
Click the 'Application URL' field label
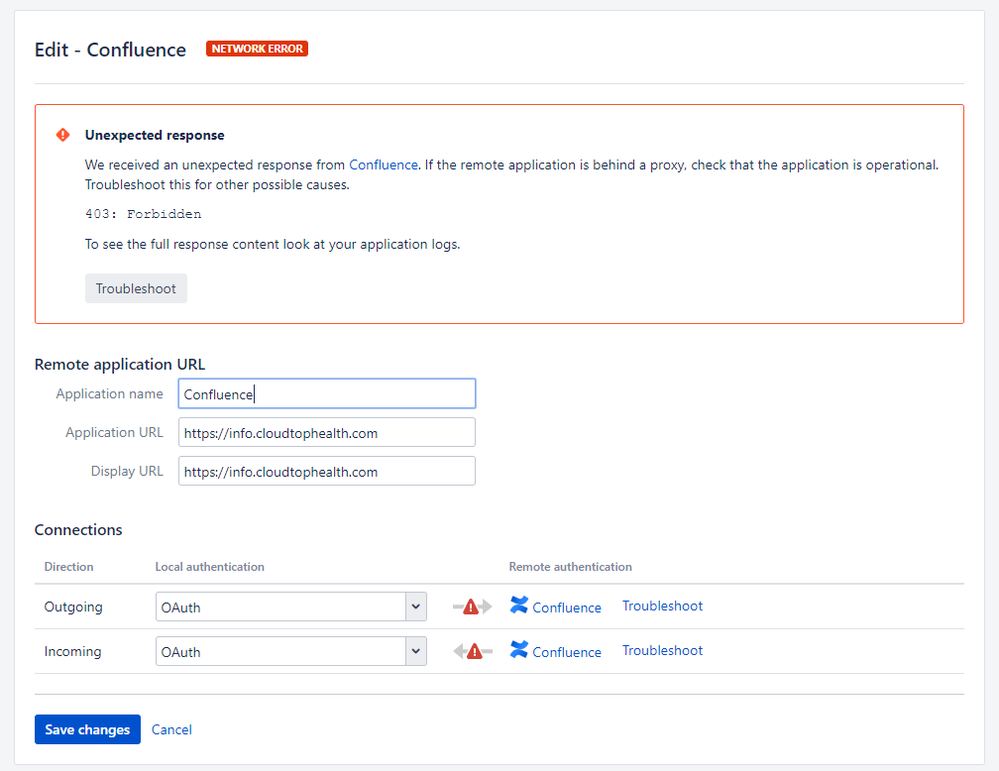point(115,433)
